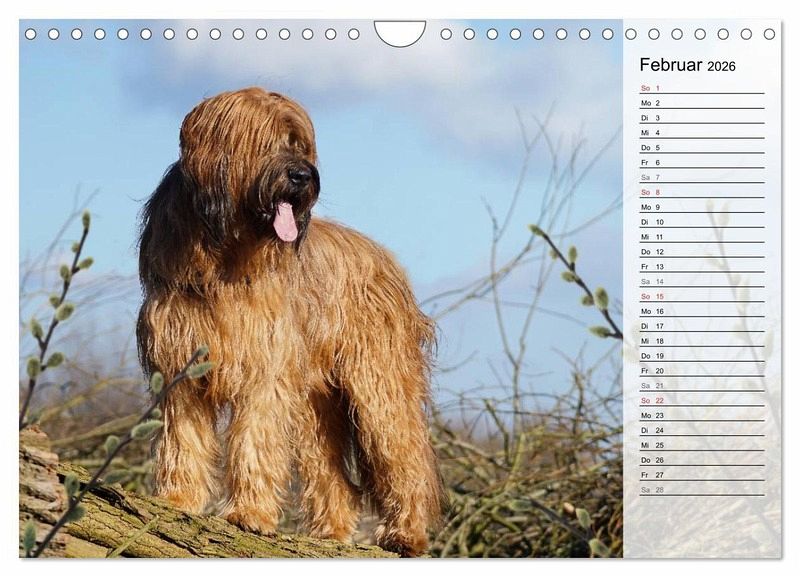This screenshot has height=577, width=800.
Task: Click the first spiral binding hole at top-left
Action: pos(30,34)
